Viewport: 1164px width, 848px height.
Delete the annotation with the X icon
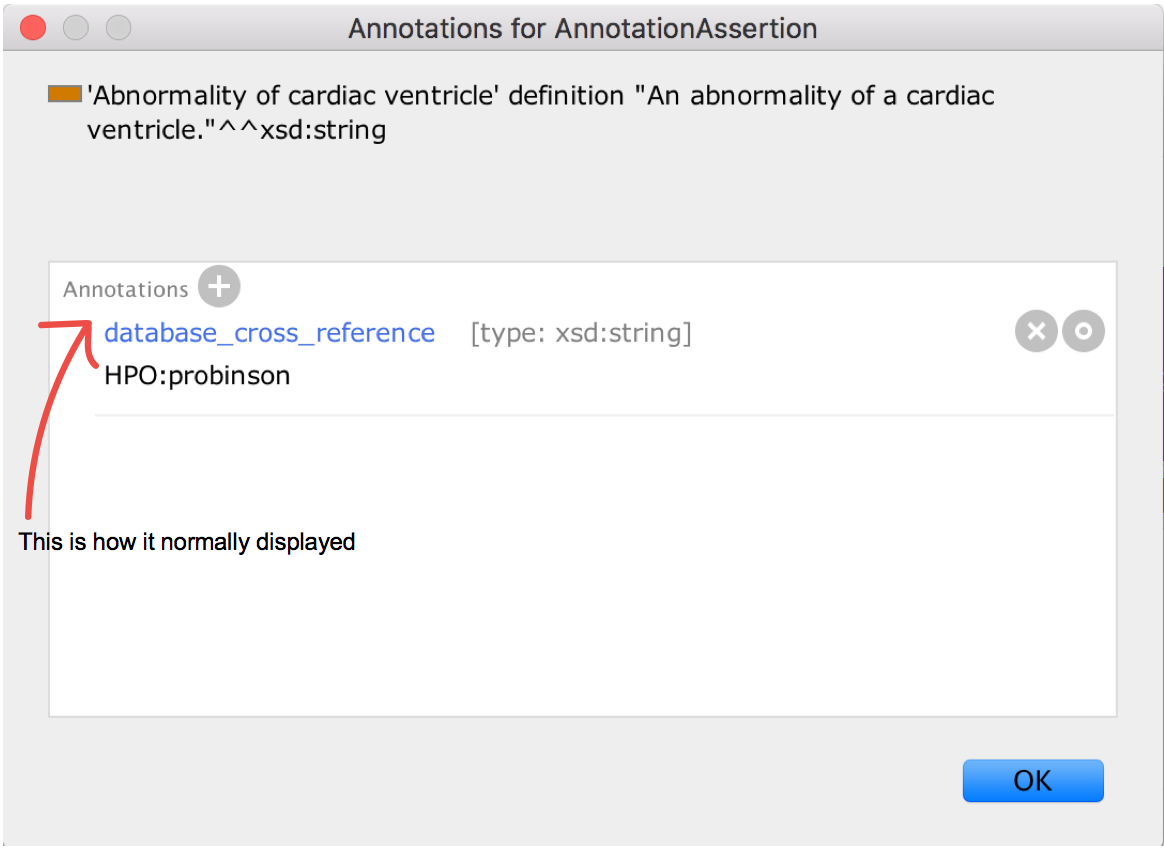click(1036, 331)
